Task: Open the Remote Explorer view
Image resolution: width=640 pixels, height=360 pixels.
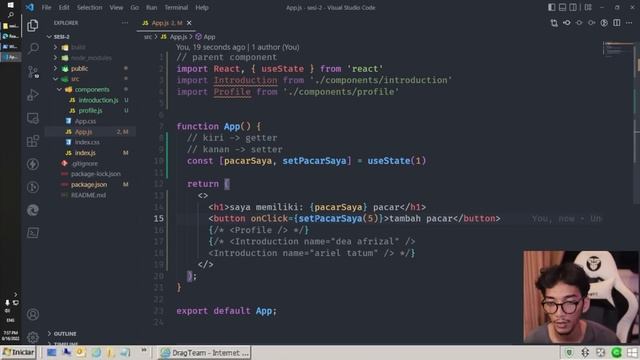Action: point(33,118)
